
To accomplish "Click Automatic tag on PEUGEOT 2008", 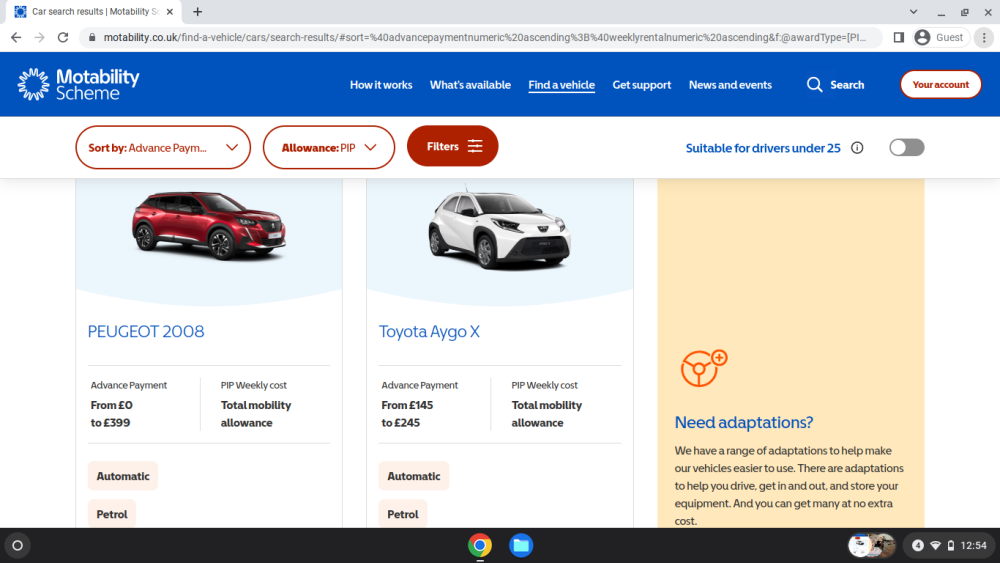I will click(x=123, y=476).
